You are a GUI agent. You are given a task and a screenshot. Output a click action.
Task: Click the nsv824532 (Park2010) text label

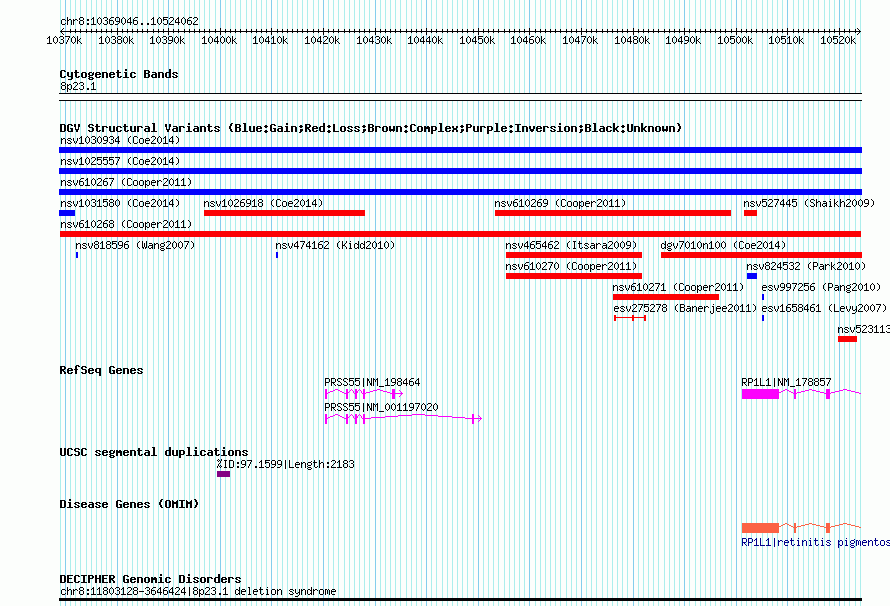pos(806,266)
